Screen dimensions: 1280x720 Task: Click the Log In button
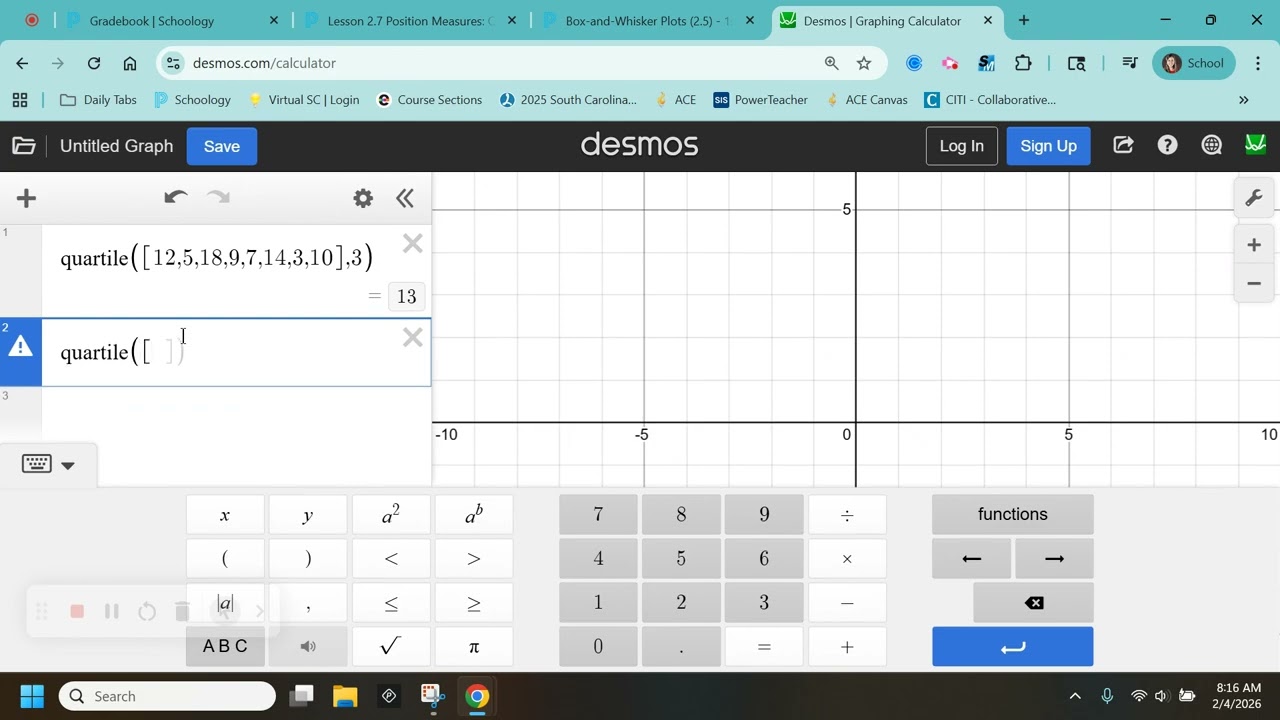(x=961, y=146)
